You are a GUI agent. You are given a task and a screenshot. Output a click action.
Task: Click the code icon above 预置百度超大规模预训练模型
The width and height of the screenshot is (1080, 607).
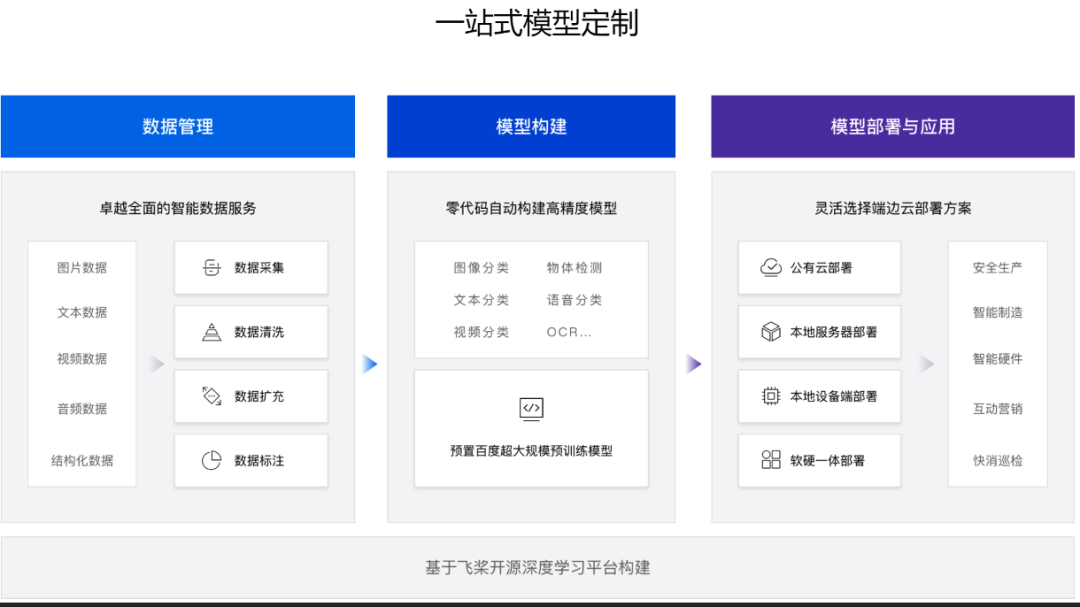(531, 409)
